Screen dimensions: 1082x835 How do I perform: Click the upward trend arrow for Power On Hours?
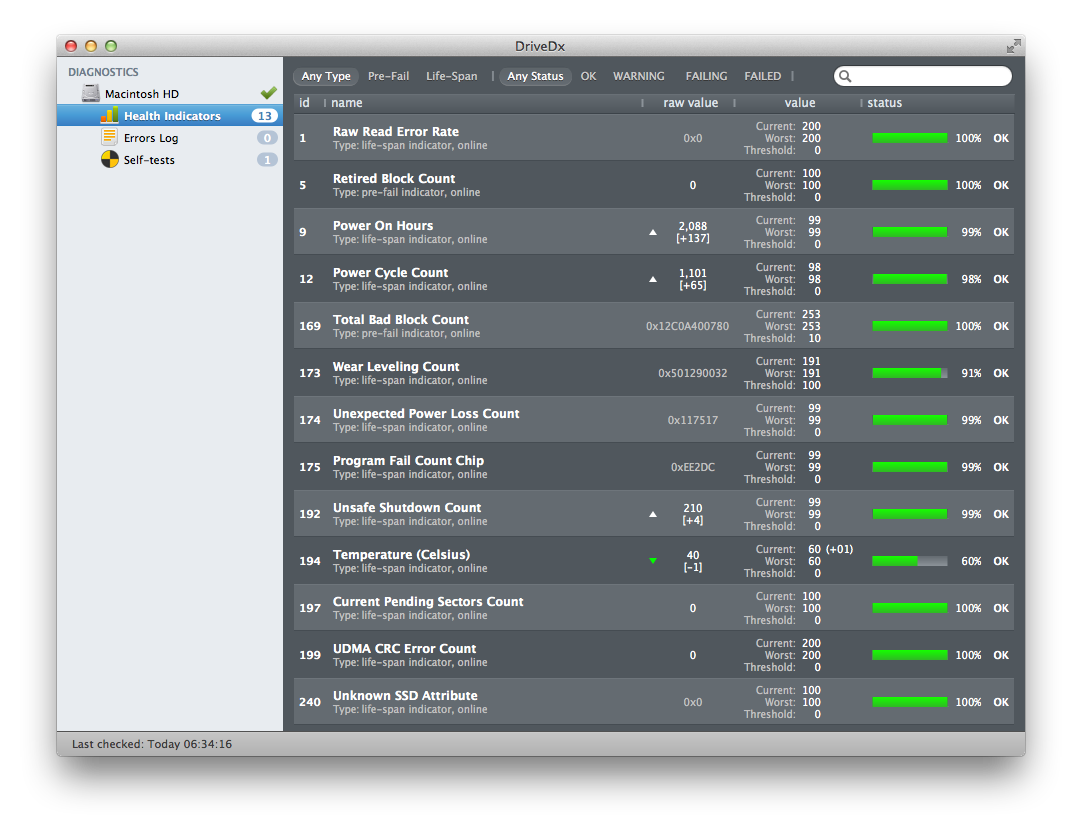(653, 233)
